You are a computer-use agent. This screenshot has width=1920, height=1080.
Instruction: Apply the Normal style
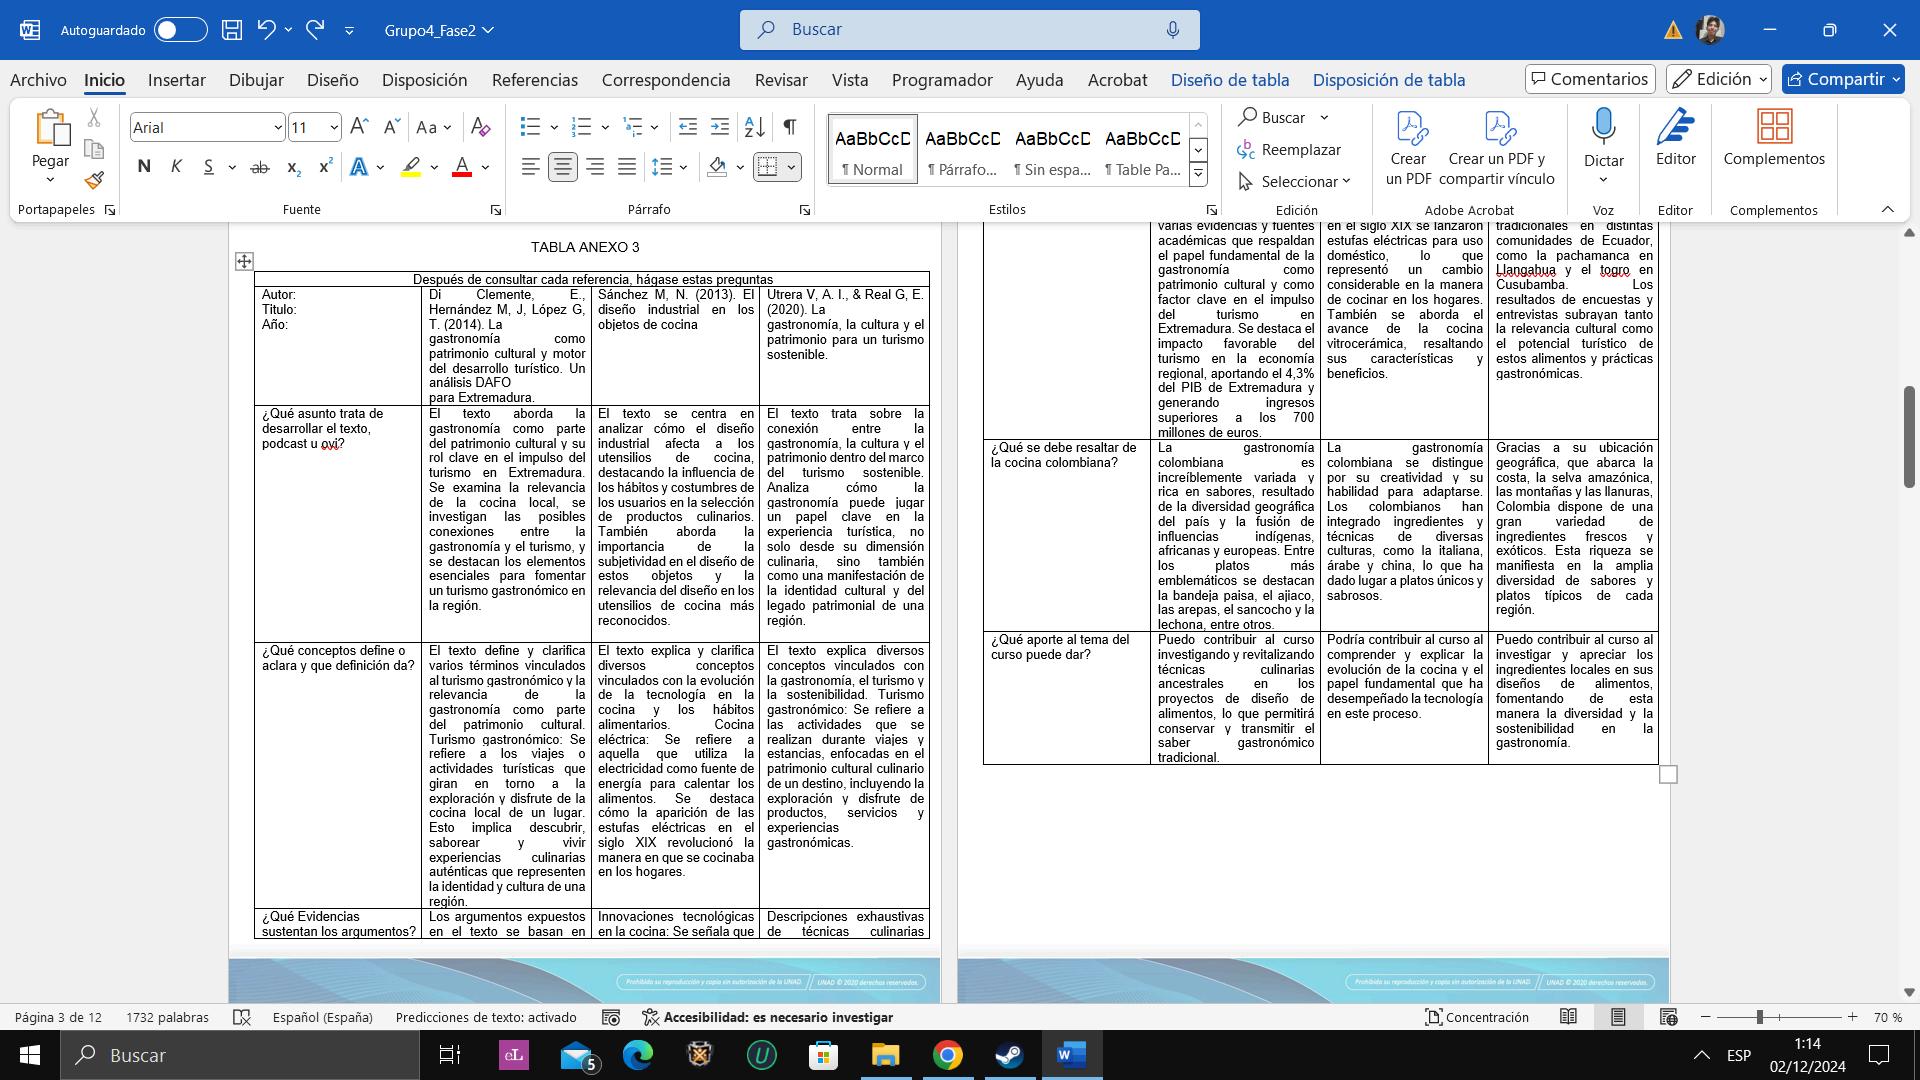[872, 150]
